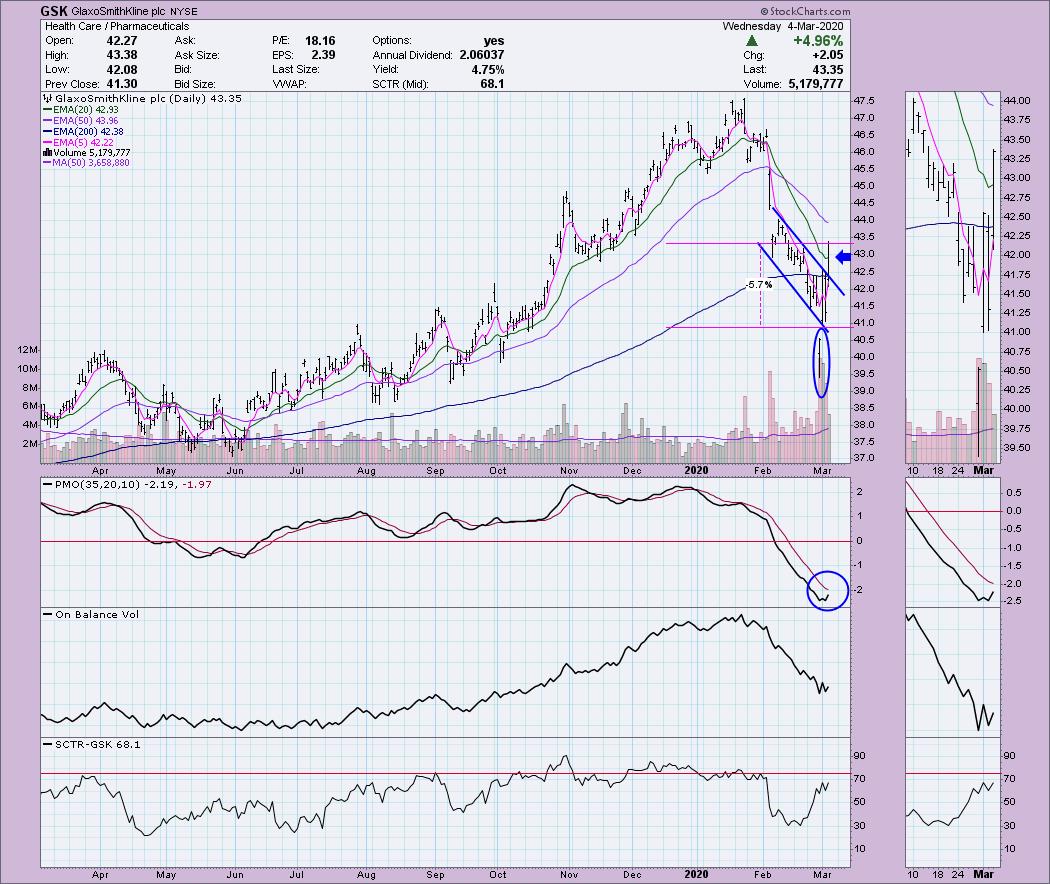Click the EMA(5) 42.22 legend entry
This screenshot has width=1050, height=884.
[78, 142]
